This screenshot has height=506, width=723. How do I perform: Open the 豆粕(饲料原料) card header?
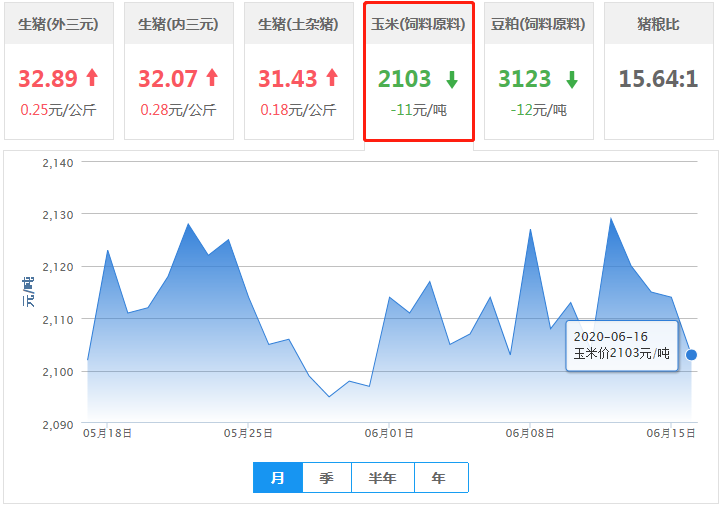click(538, 24)
